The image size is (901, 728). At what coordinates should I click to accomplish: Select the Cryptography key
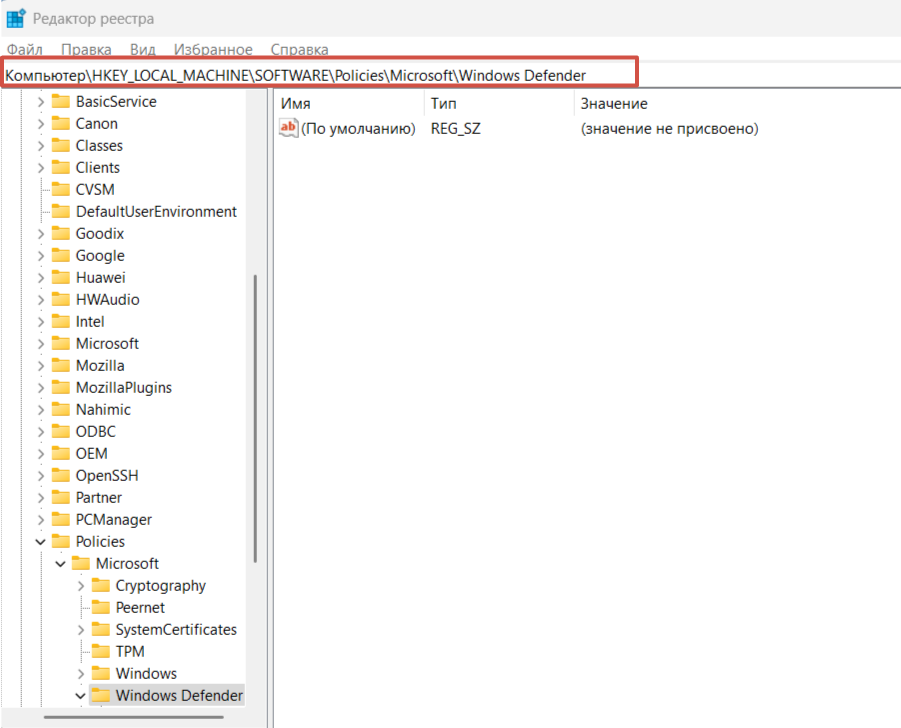(160, 586)
